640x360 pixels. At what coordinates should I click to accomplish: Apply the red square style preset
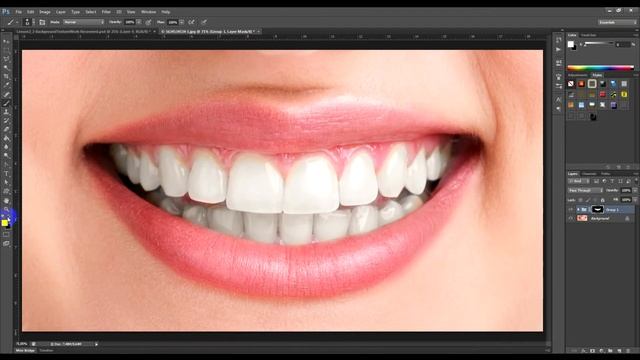[602, 94]
